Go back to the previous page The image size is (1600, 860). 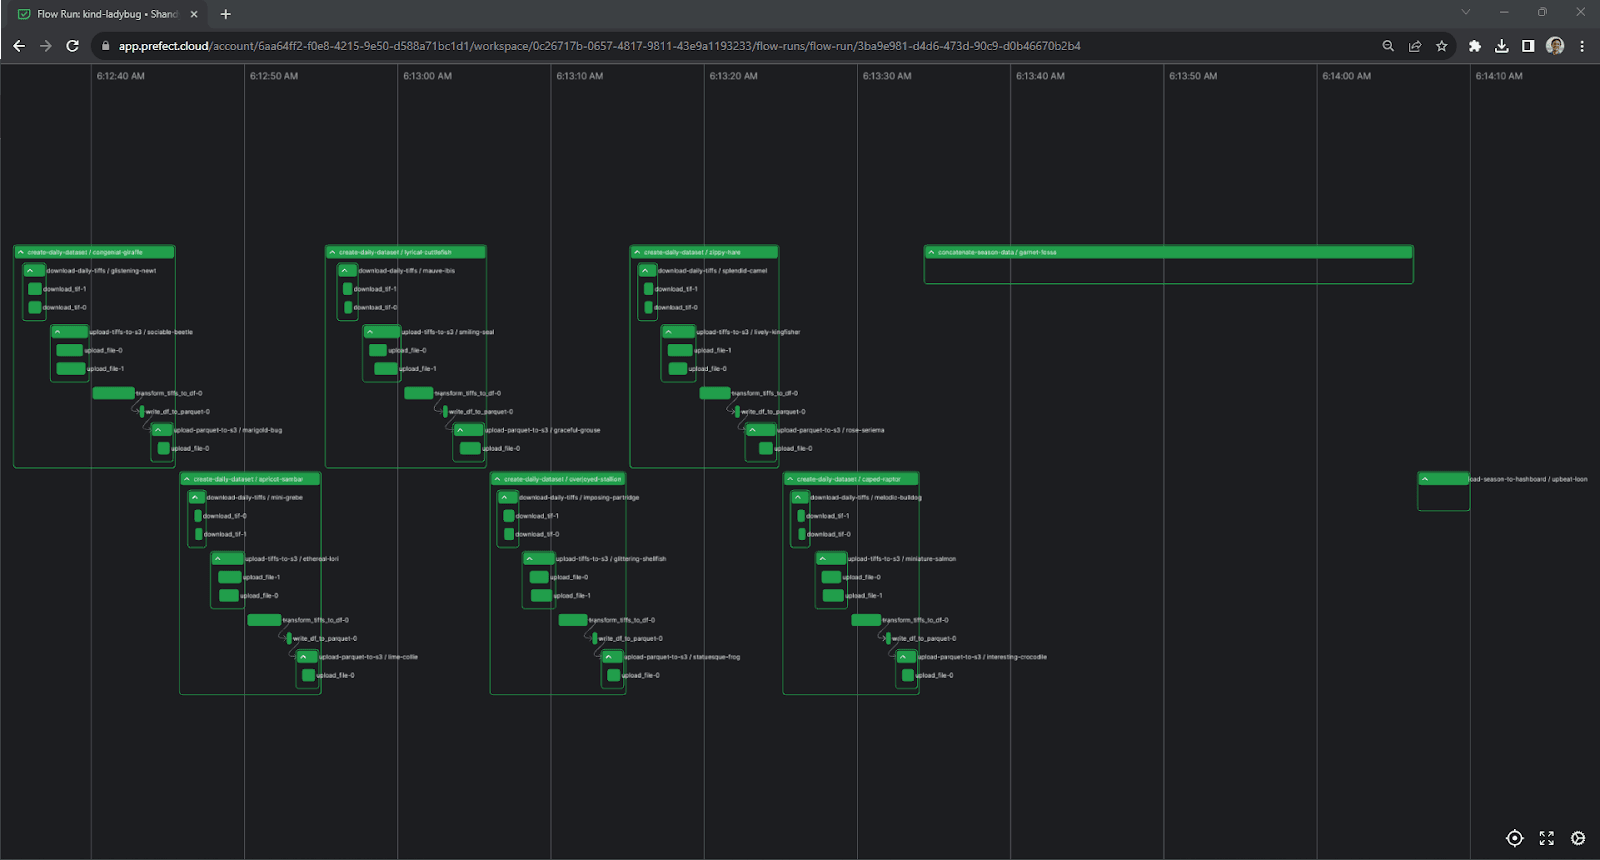[x=19, y=46]
